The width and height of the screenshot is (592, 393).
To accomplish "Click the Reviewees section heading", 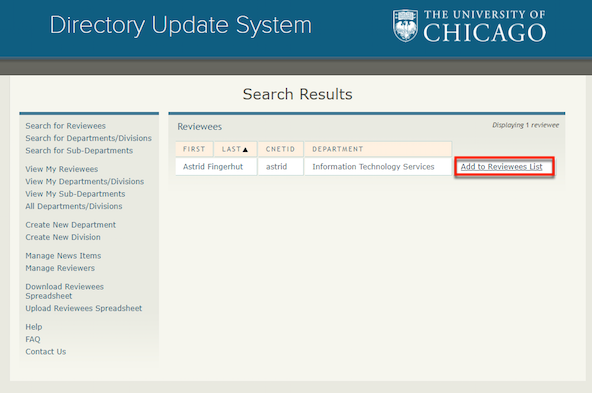I will click(199, 126).
